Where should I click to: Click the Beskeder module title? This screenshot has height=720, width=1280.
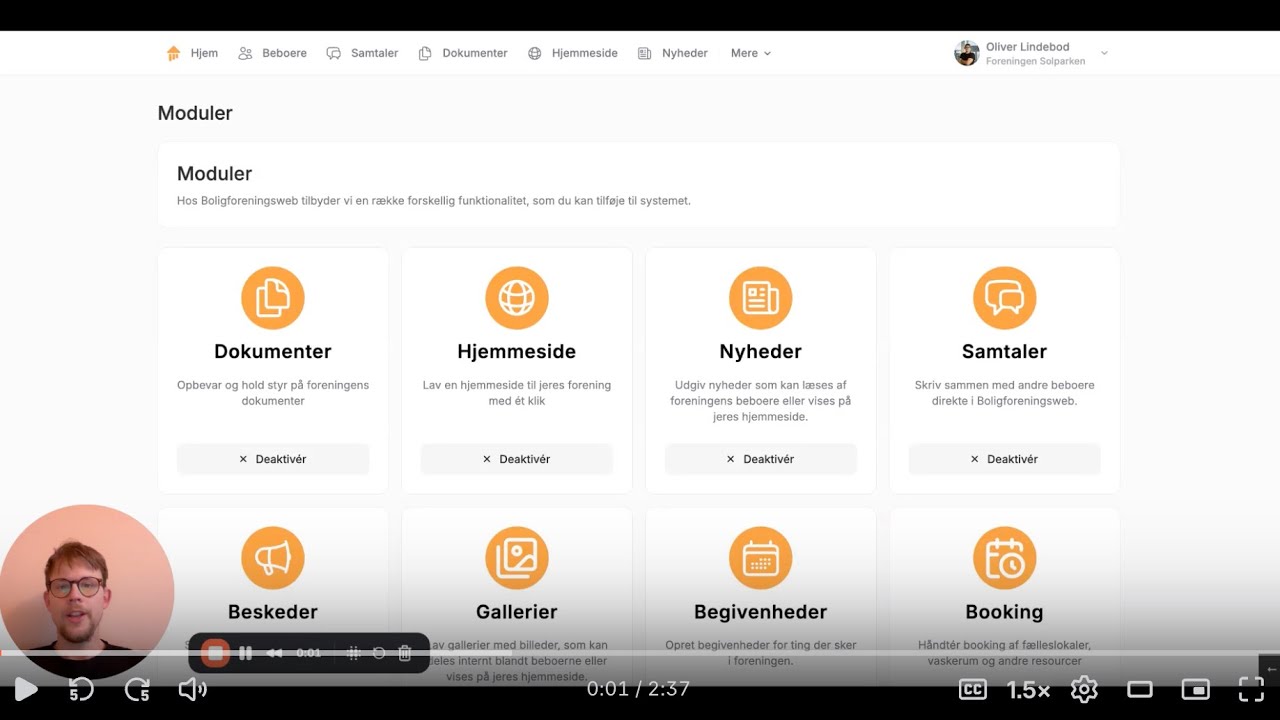click(x=273, y=612)
